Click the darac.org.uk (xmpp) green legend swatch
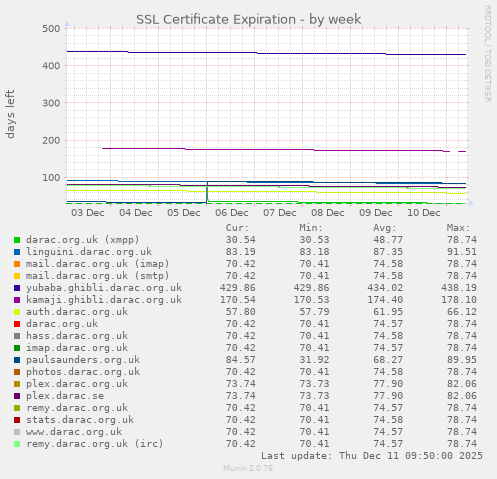Screen dimensions: 497x479 coord(17,240)
